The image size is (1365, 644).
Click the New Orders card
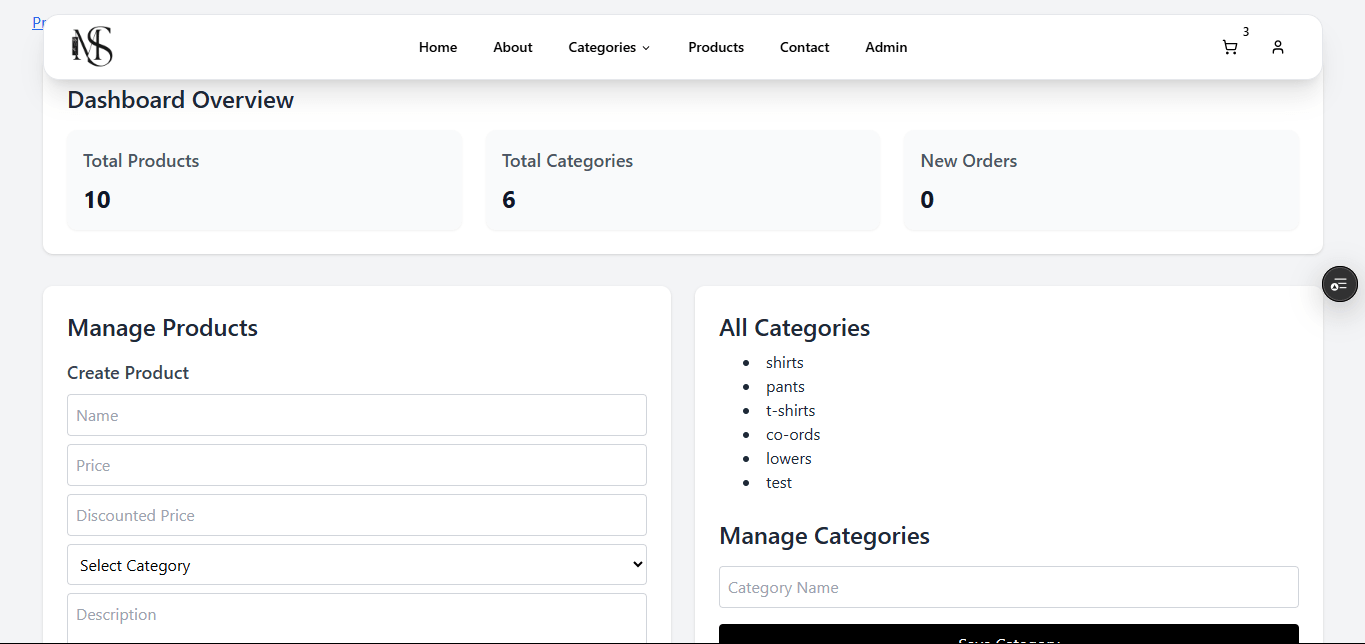pos(1102,180)
